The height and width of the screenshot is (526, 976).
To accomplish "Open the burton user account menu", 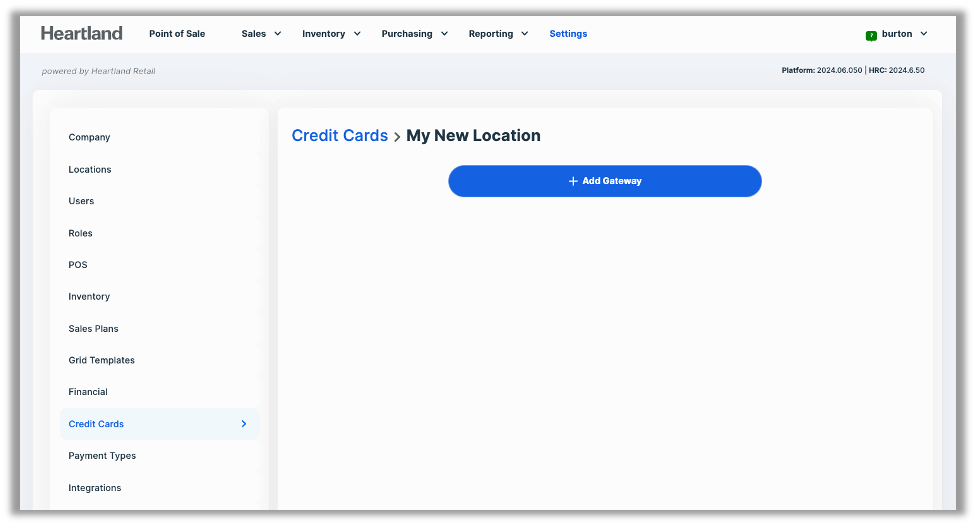I will click(903, 34).
